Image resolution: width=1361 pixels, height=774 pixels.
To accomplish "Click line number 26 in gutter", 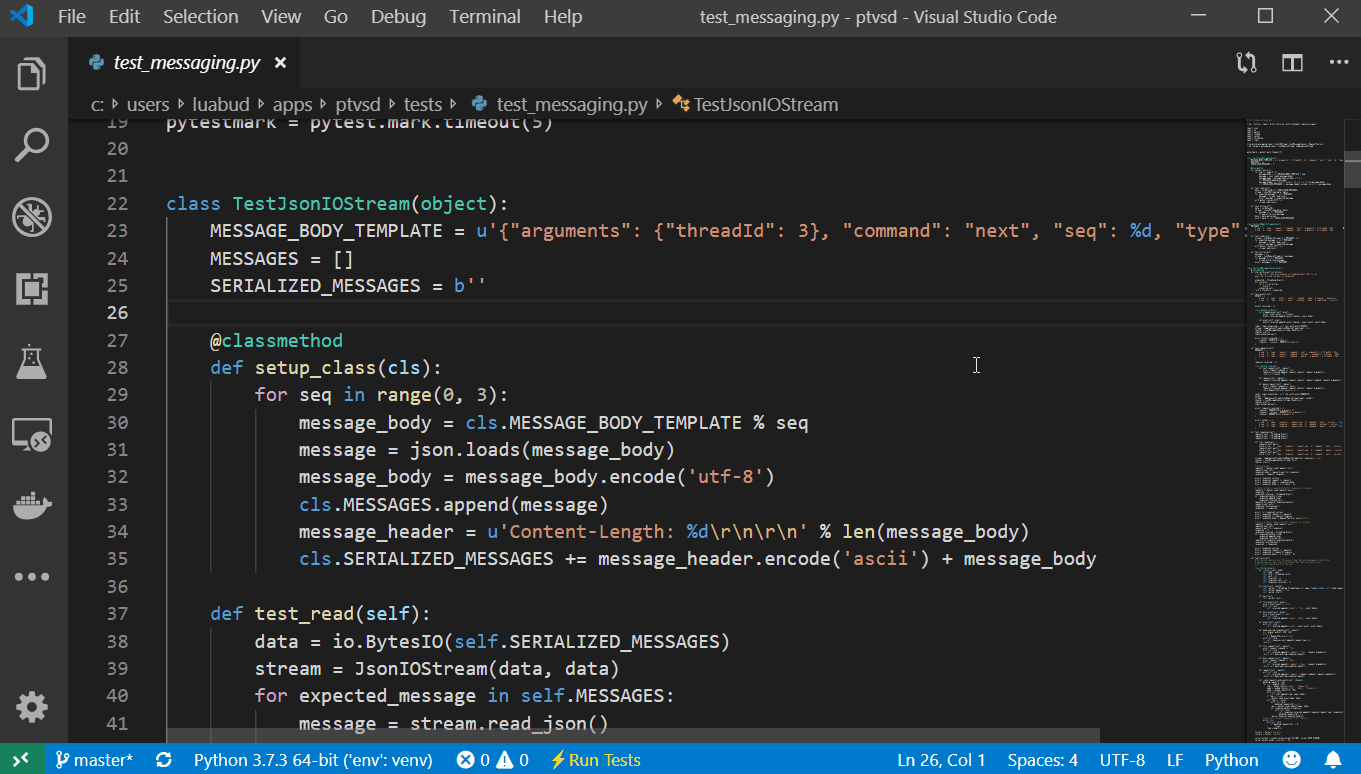I will coord(117,313).
